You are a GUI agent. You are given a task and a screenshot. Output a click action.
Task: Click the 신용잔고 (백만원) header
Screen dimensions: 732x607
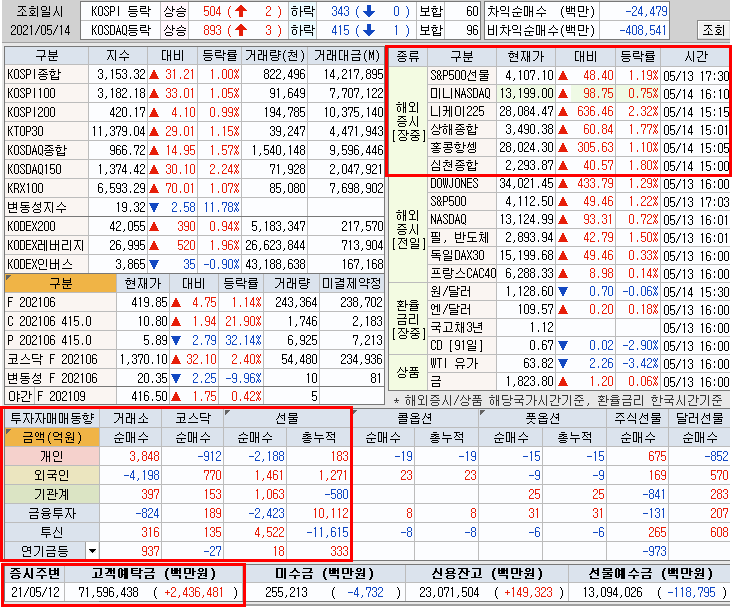[x=487, y=573]
